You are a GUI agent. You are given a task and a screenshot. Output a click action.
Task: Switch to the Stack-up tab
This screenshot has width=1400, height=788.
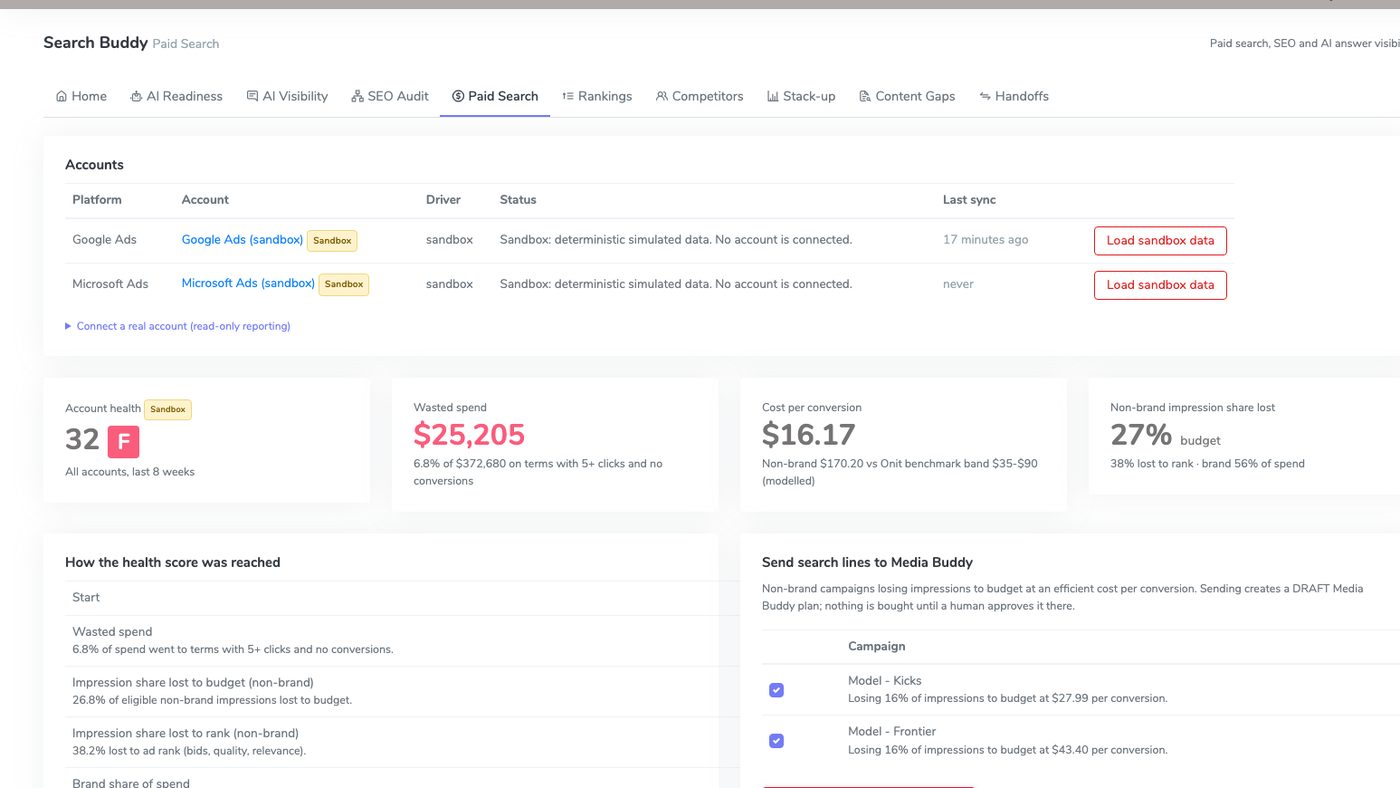801,96
